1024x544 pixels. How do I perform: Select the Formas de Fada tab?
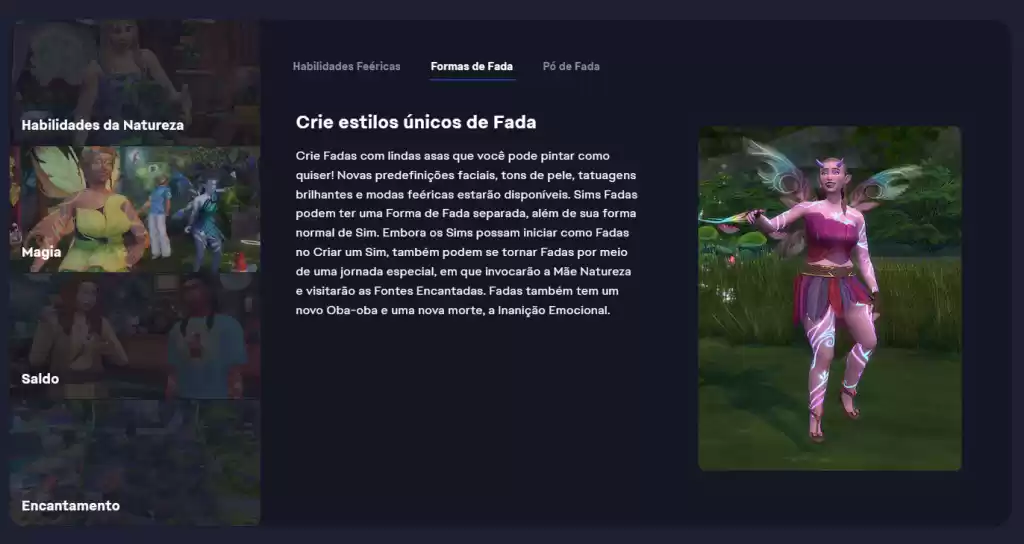point(472,66)
